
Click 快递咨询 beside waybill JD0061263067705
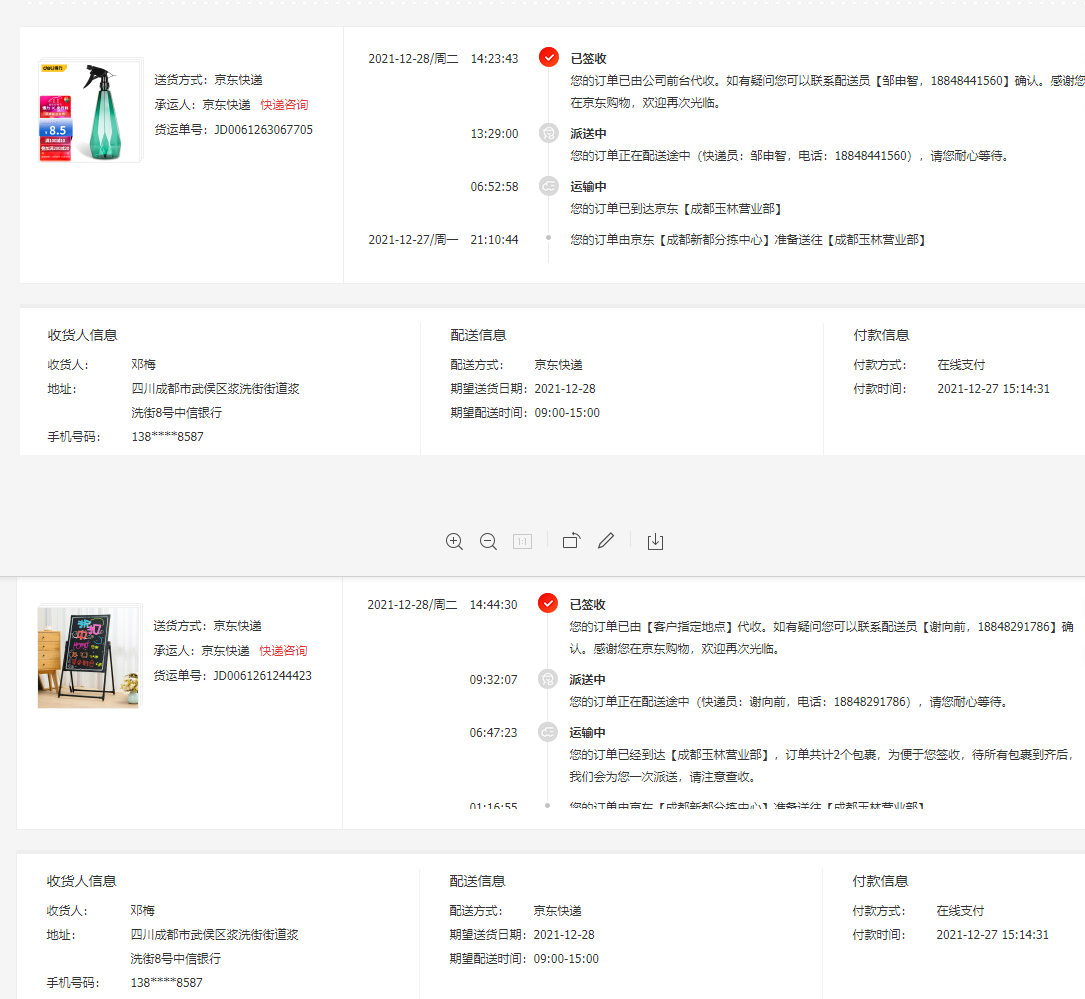[x=284, y=104]
